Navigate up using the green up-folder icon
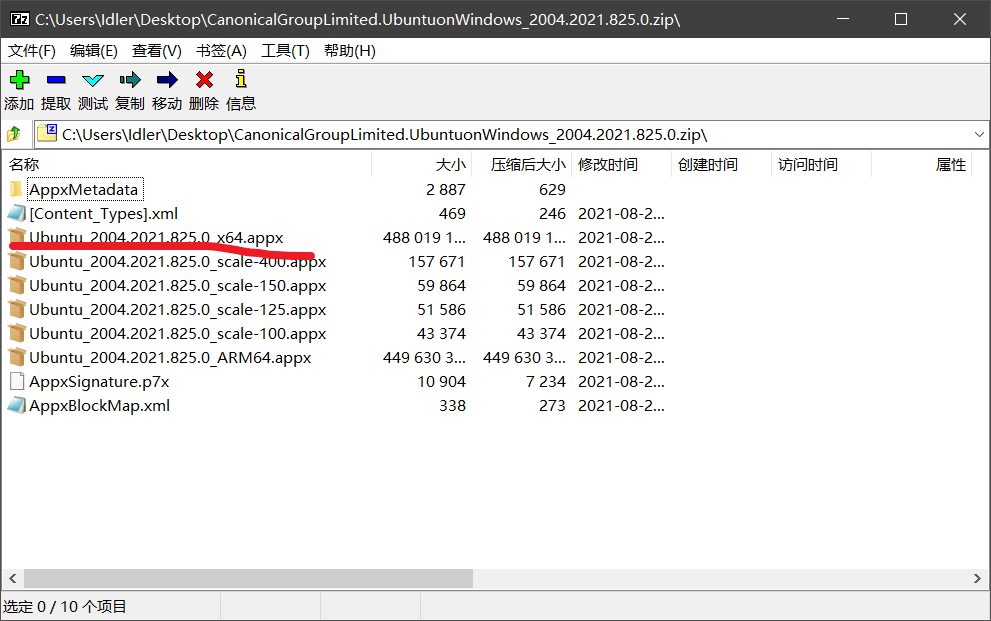 (x=14, y=132)
